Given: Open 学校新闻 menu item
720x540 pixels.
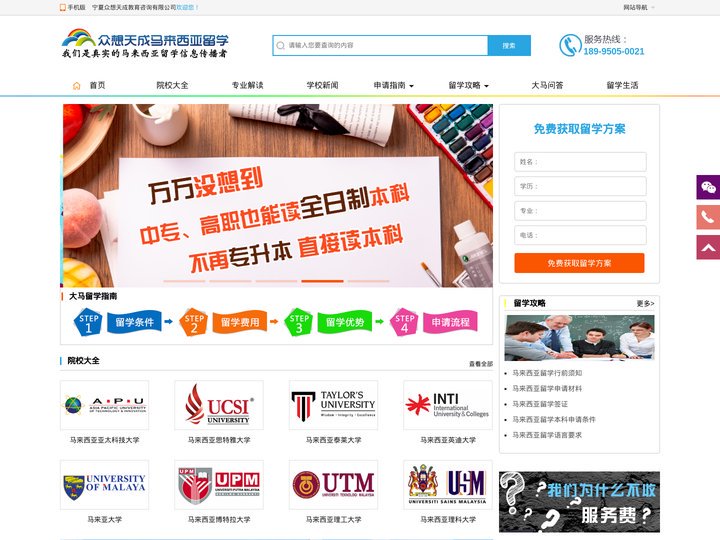Looking at the screenshot, I should coord(322,85).
